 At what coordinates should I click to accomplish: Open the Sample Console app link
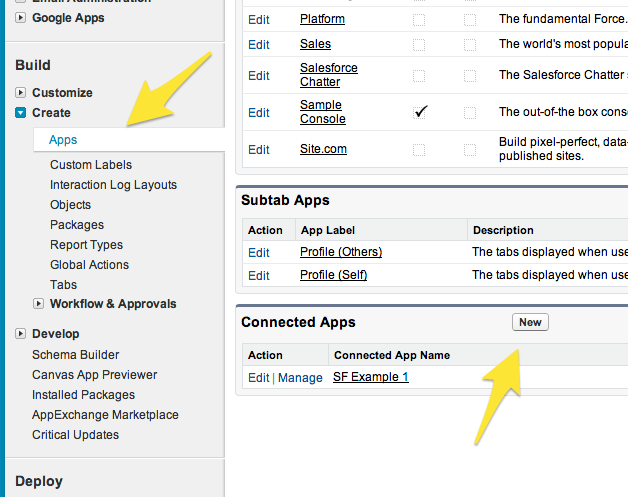tap(323, 112)
